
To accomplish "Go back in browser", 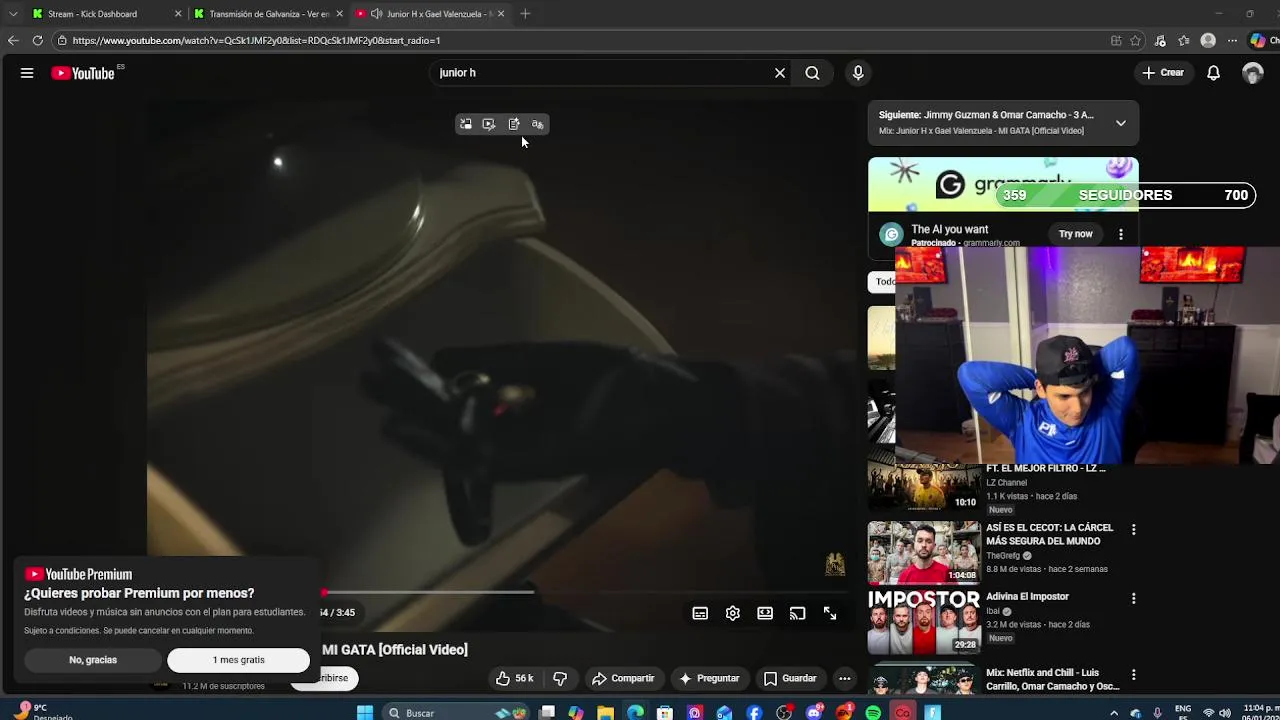I will (x=13, y=40).
